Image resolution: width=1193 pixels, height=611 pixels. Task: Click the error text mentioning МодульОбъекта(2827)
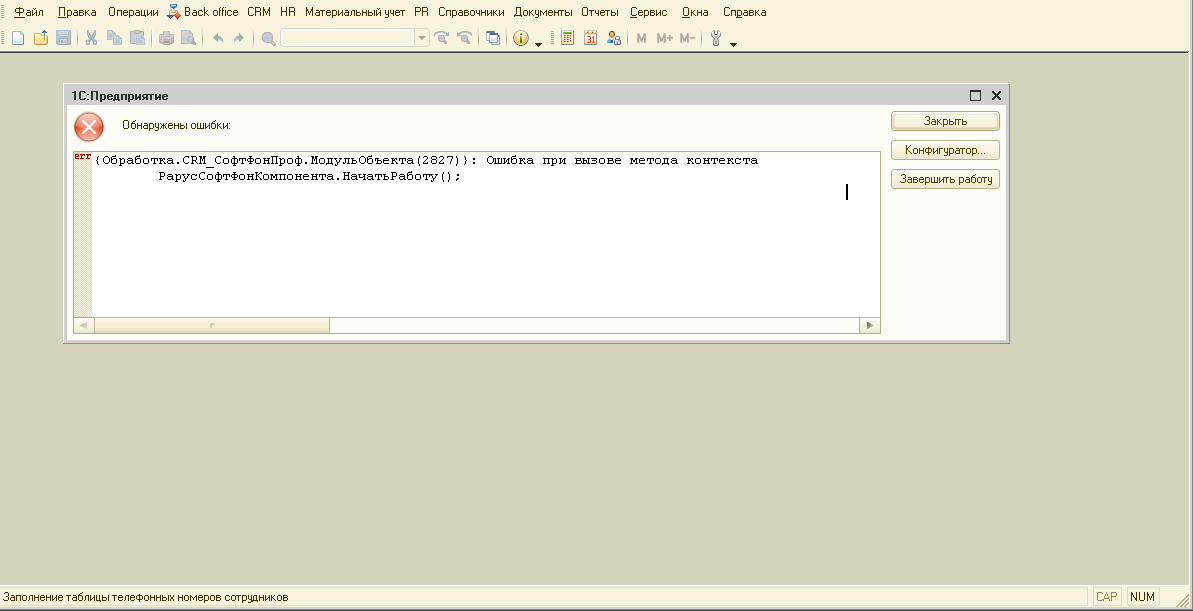pyautogui.click(x=426, y=161)
